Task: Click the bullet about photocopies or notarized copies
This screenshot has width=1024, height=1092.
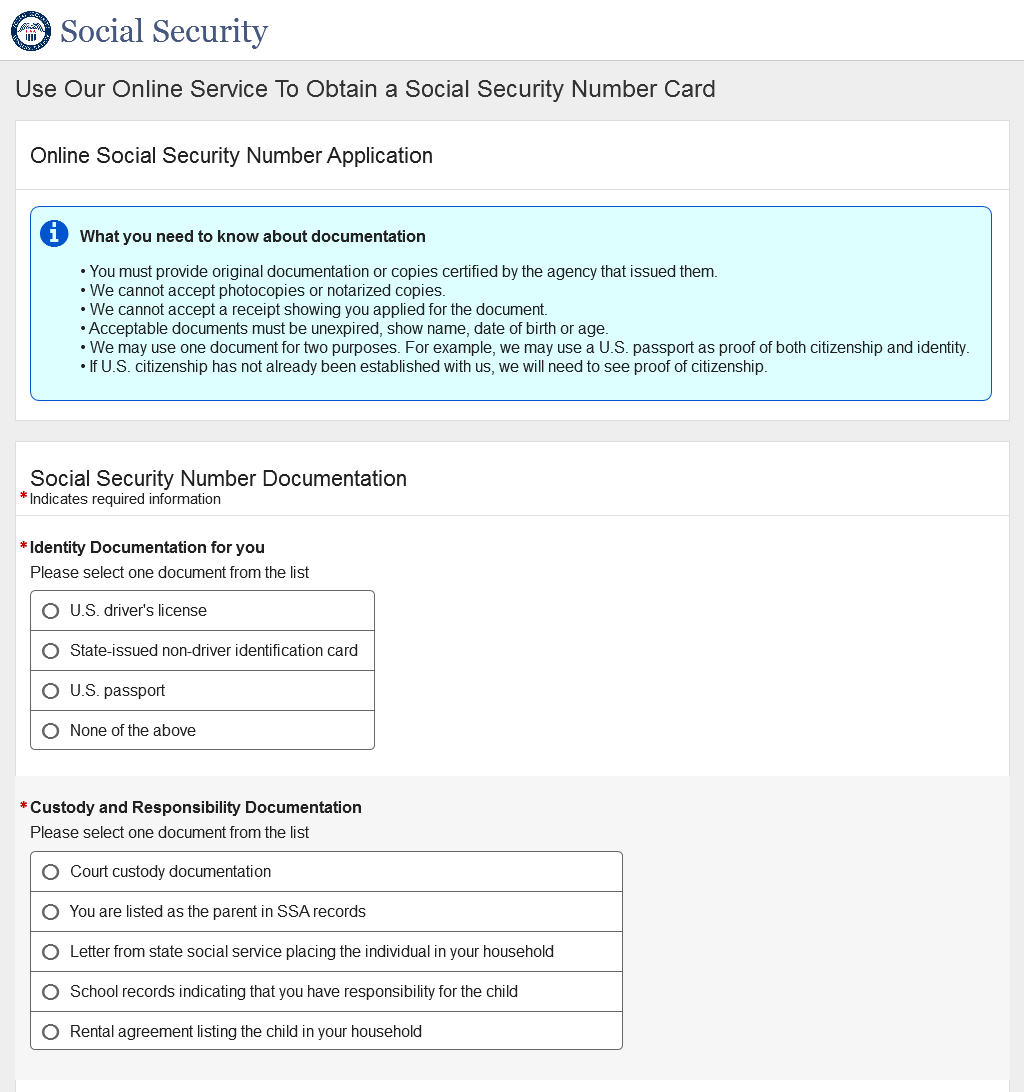Action: pyautogui.click(x=267, y=291)
